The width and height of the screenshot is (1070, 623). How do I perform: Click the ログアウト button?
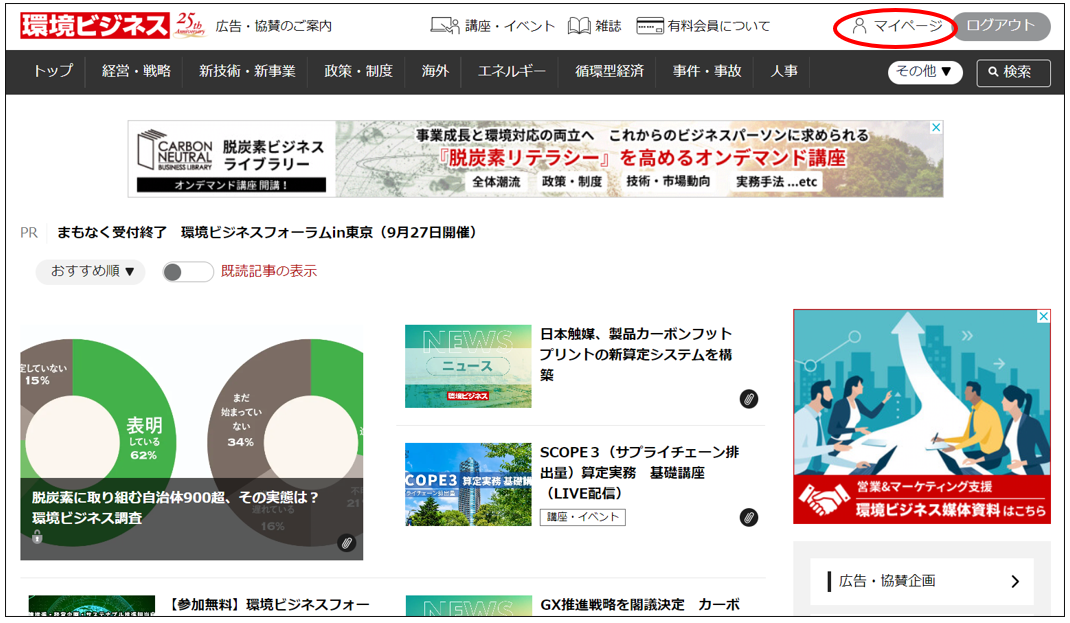(1000, 26)
